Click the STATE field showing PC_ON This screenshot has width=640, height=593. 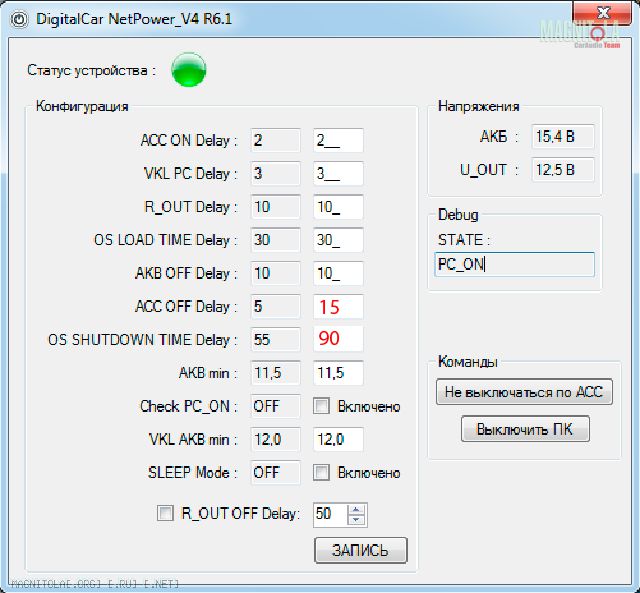point(514,264)
